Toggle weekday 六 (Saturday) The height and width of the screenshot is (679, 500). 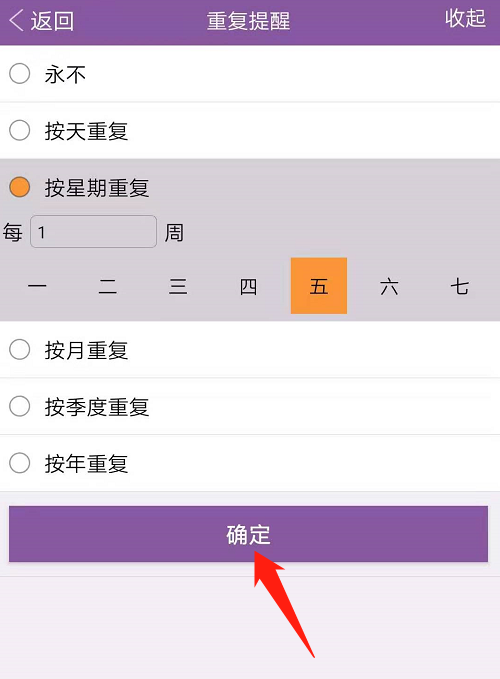[389, 286]
